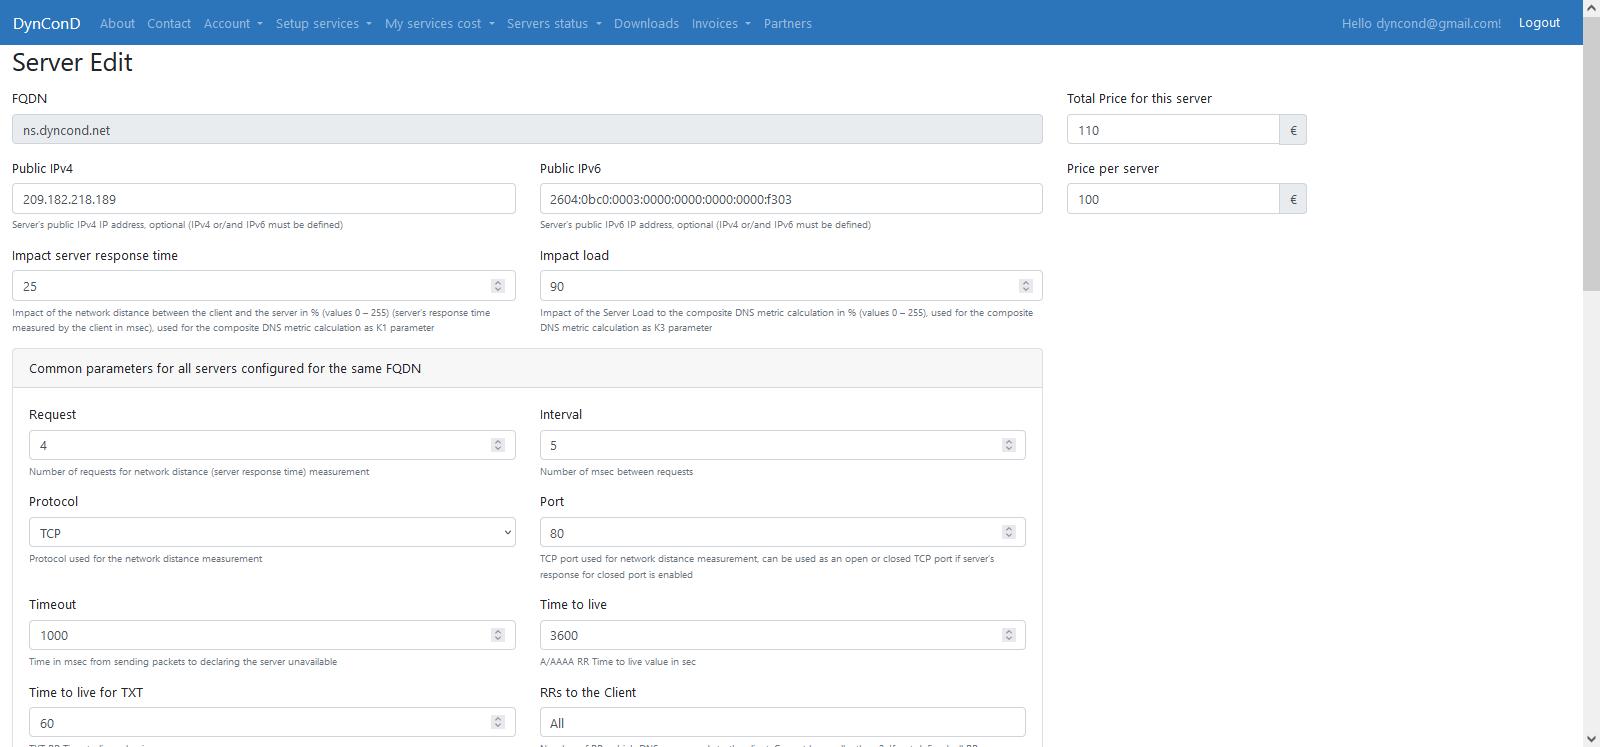The height and width of the screenshot is (747, 1600).
Task: Click the Time to live for TXT stepper
Action: point(498,722)
